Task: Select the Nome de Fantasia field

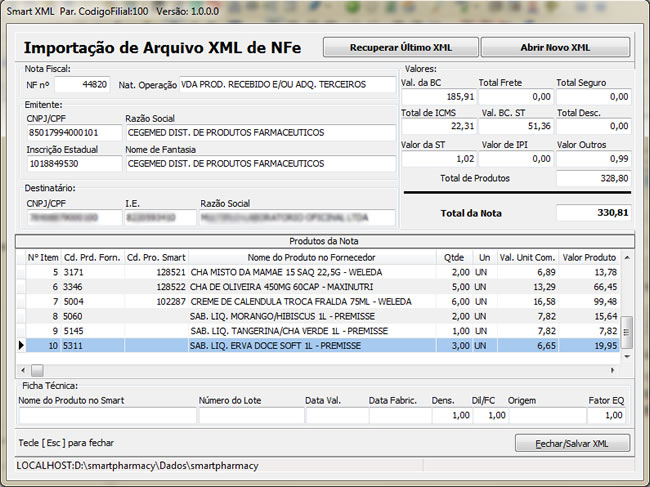Action: [x=260, y=164]
